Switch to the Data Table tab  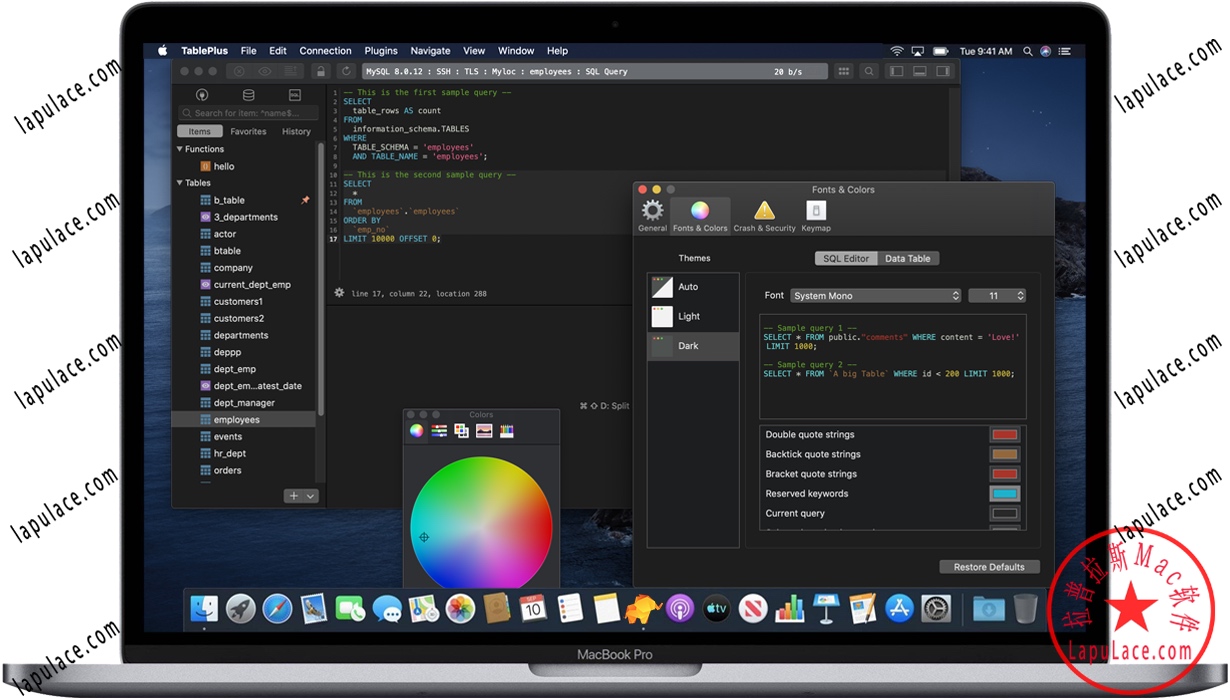click(x=908, y=258)
